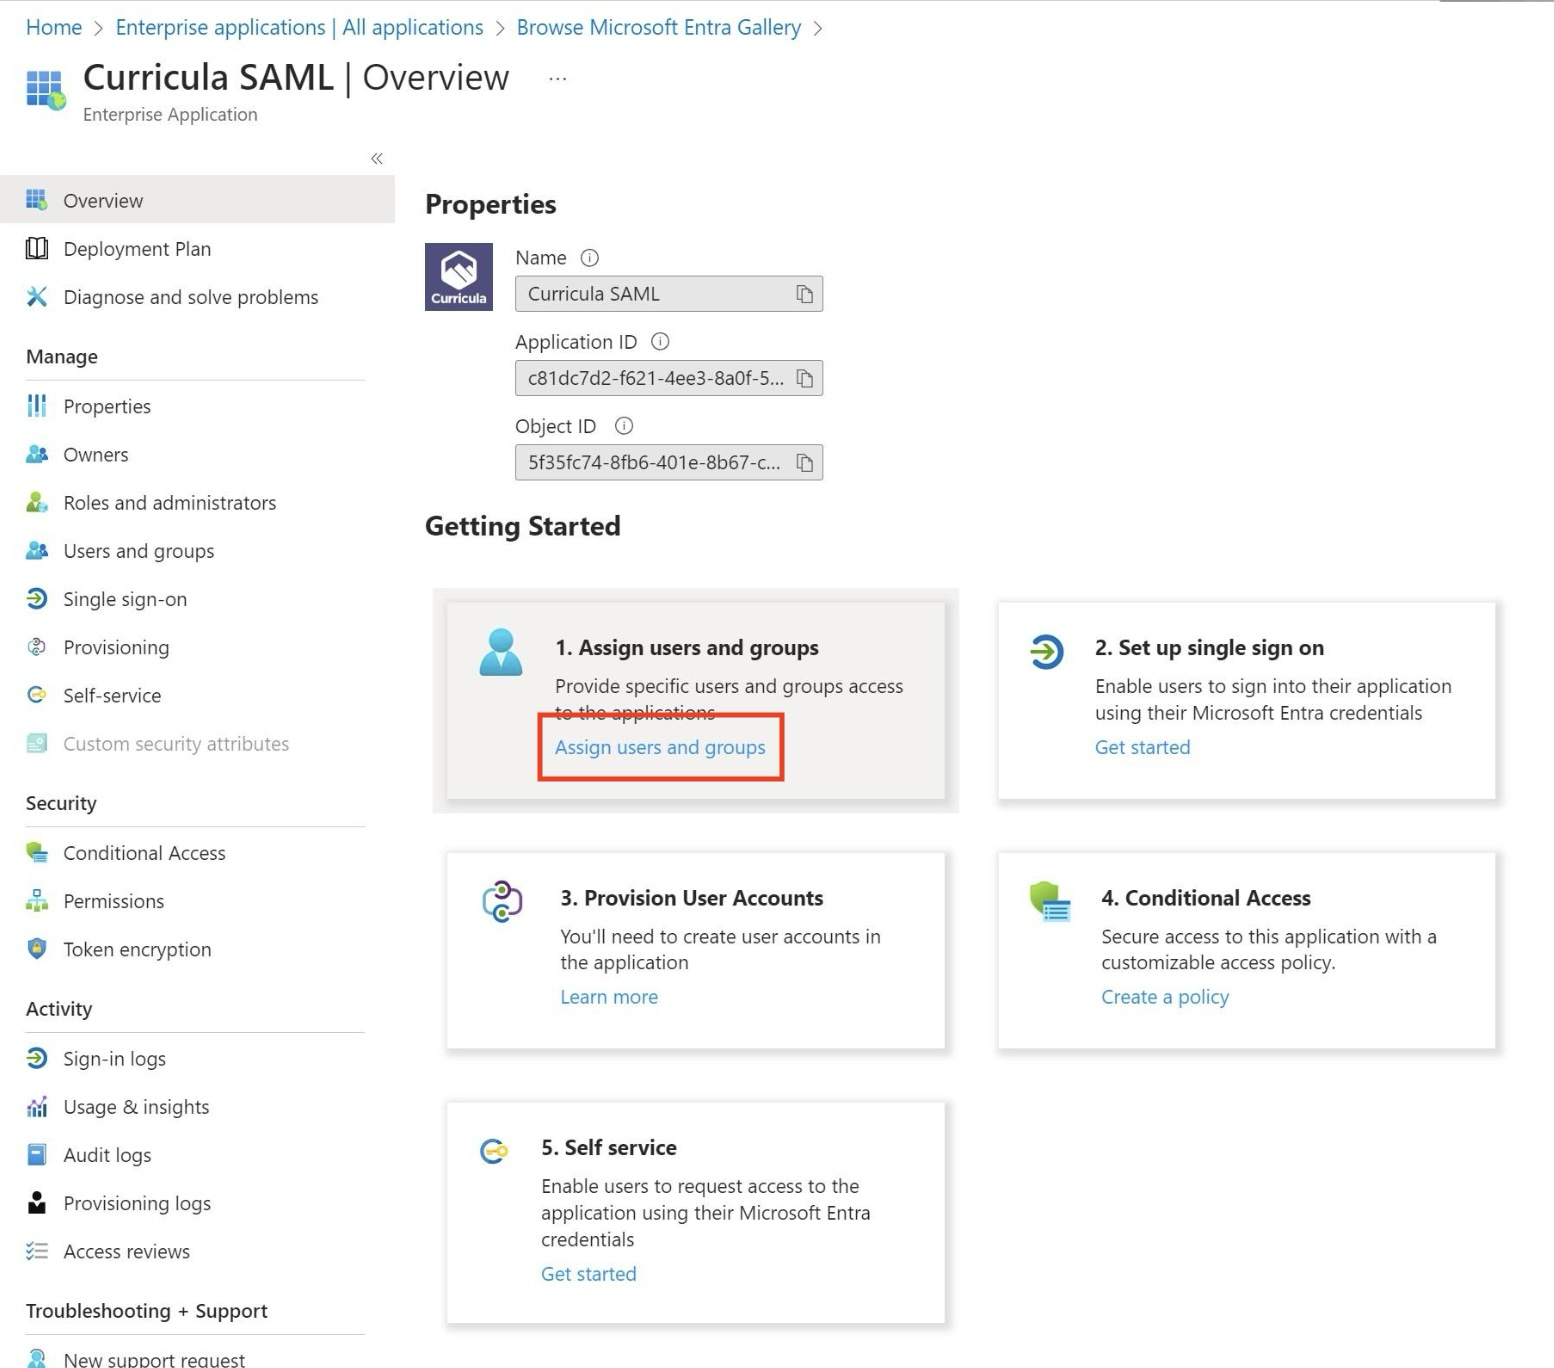Click the Permissions hierarchy icon

coord(37,901)
